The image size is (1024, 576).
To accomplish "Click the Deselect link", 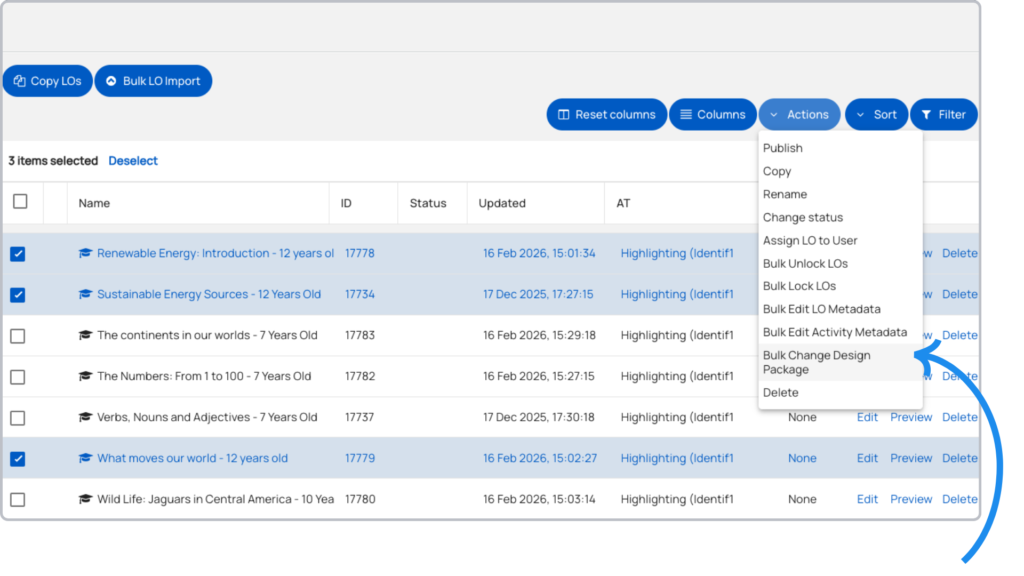I will pyautogui.click(x=133, y=161).
